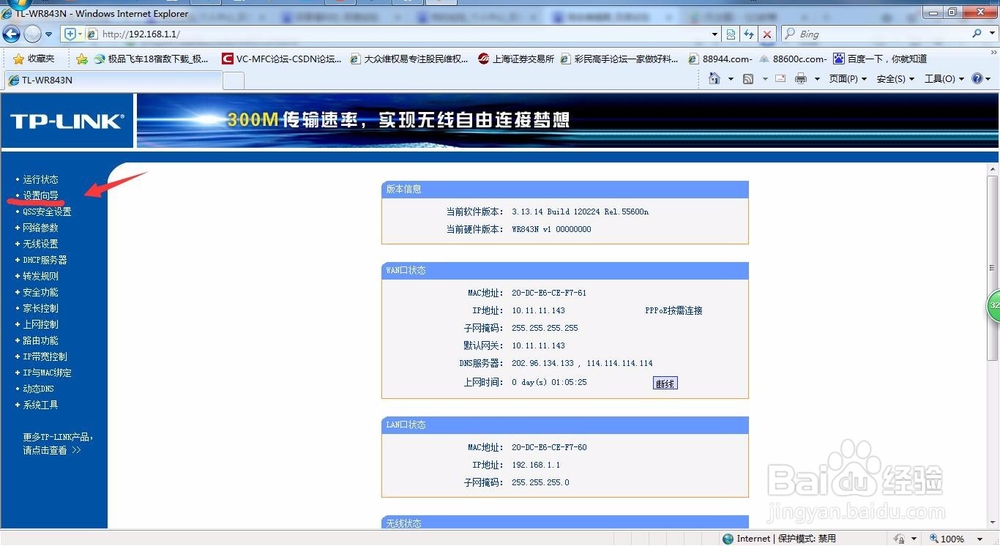
Task: Expand 安全功能 menu
Action: click(x=40, y=292)
